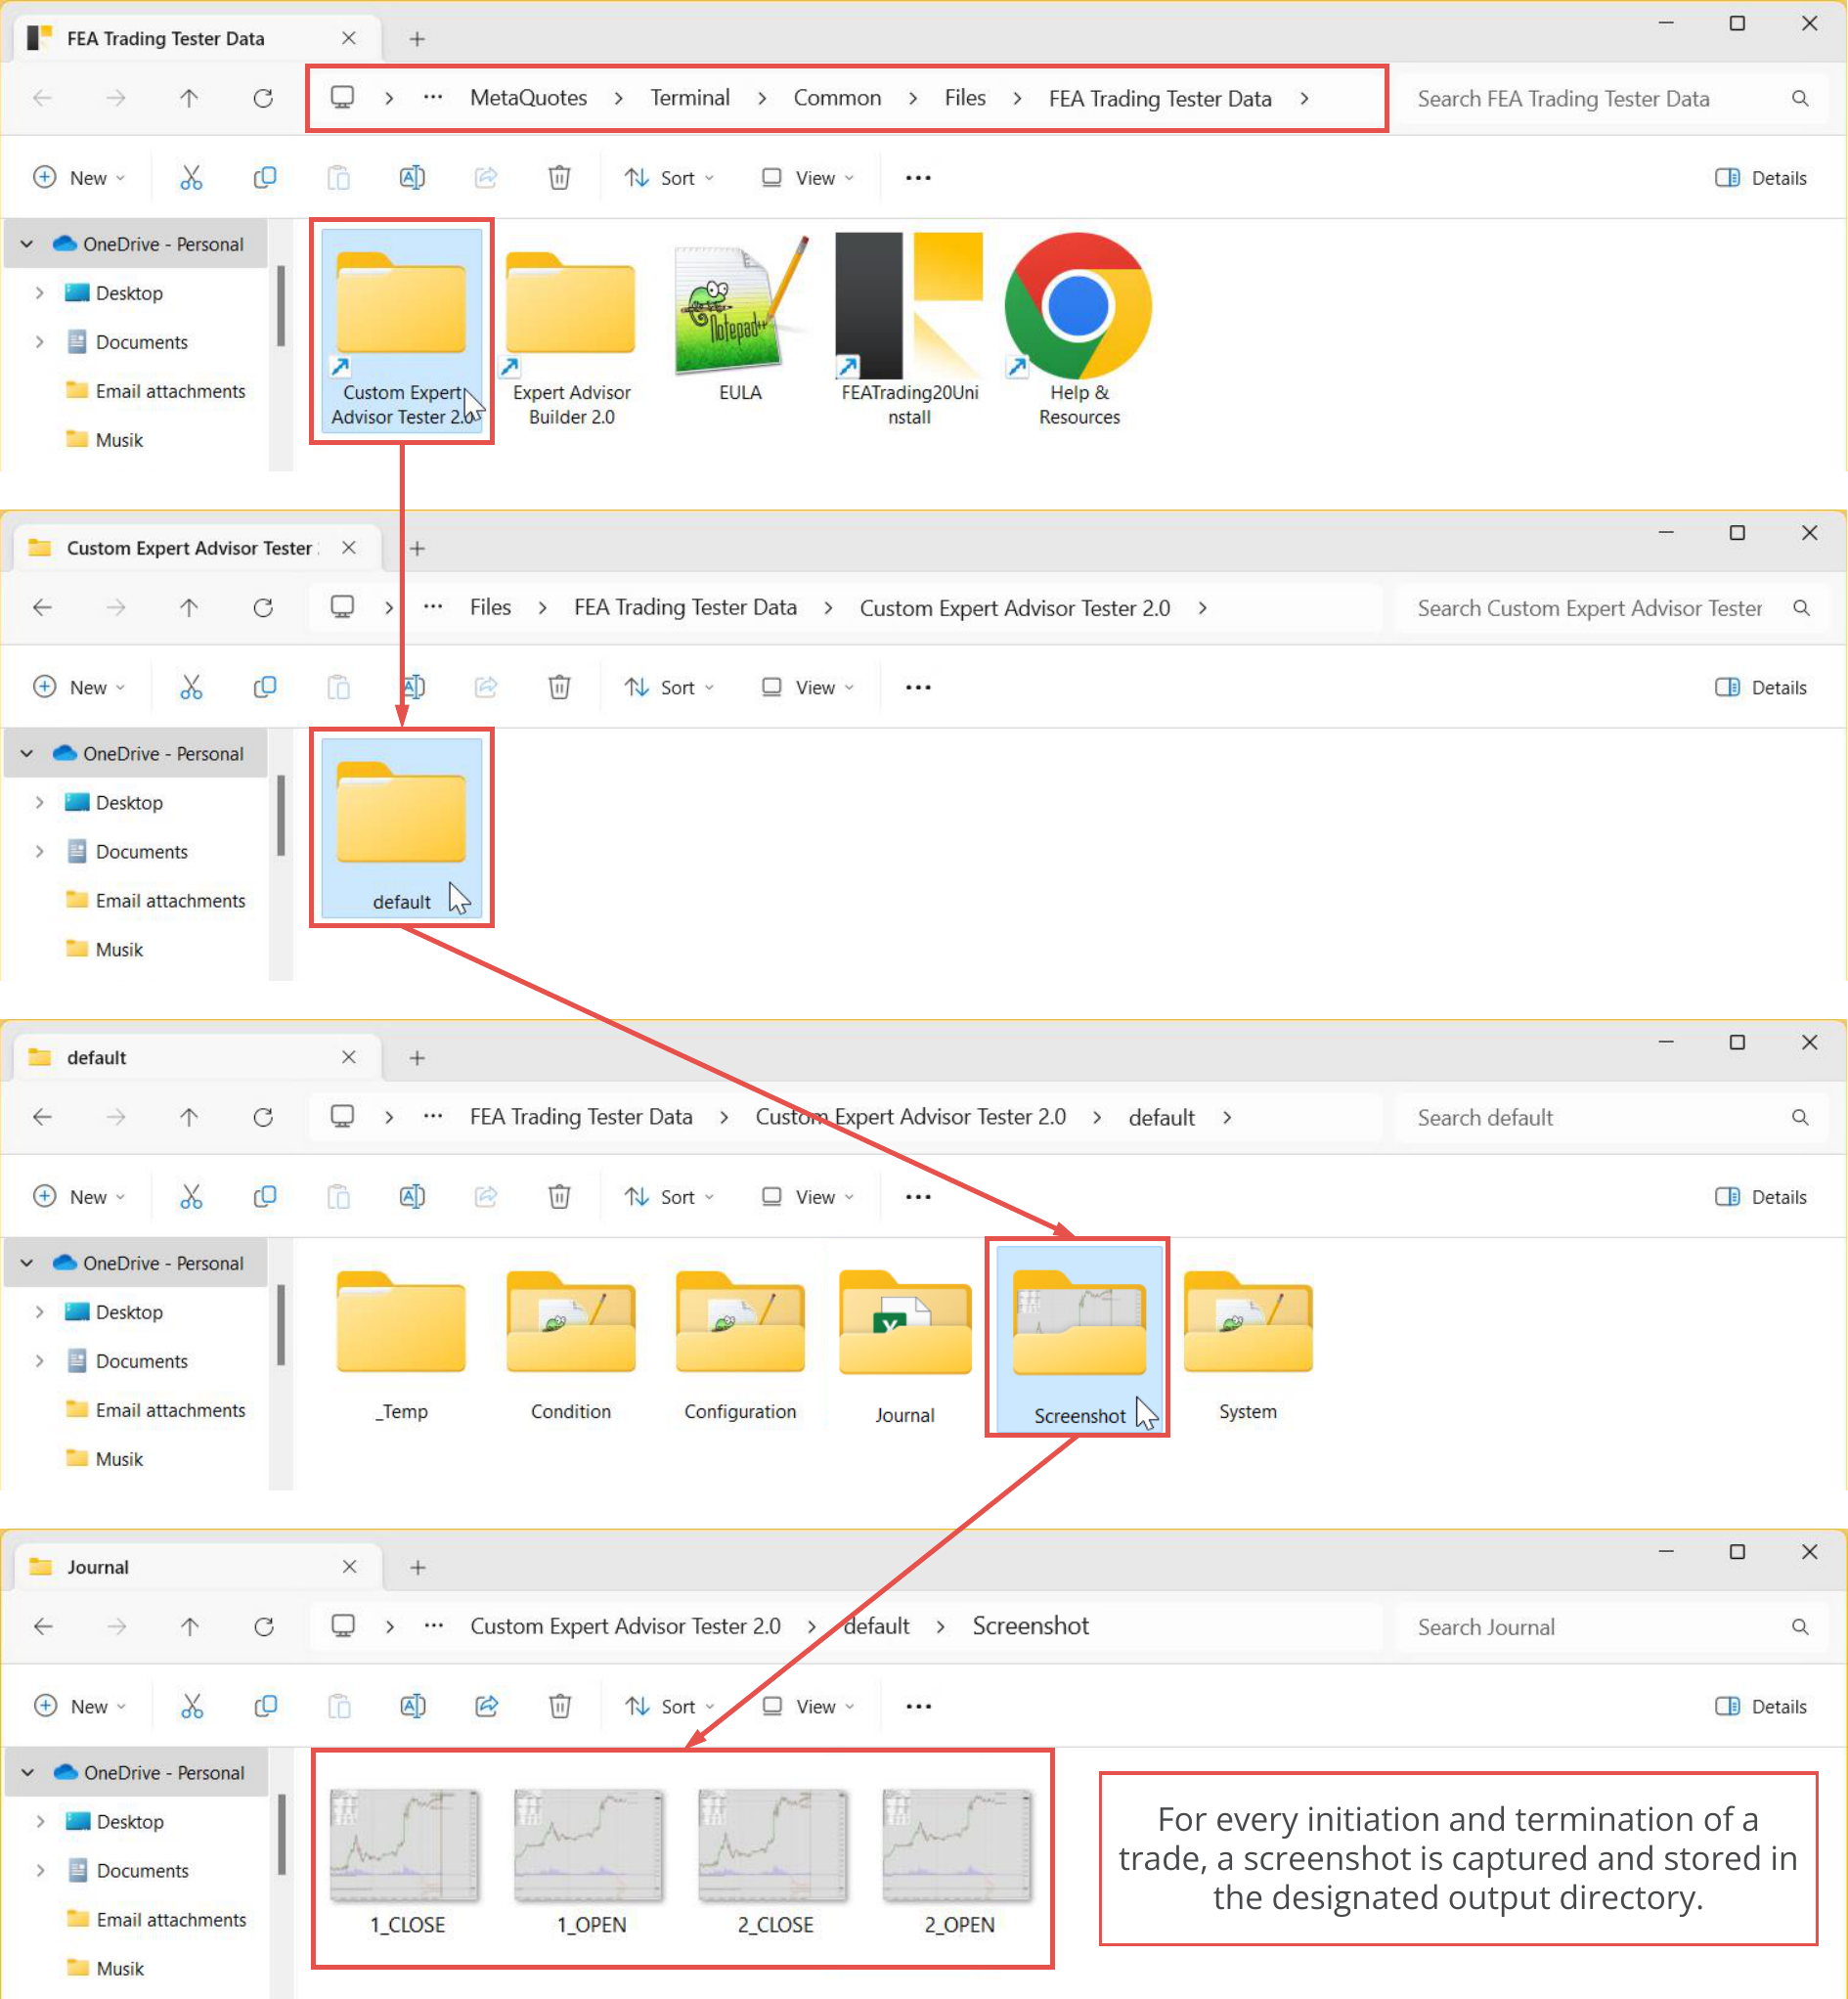Select FEA Trading Tester Data tab

click(x=197, y=38)
